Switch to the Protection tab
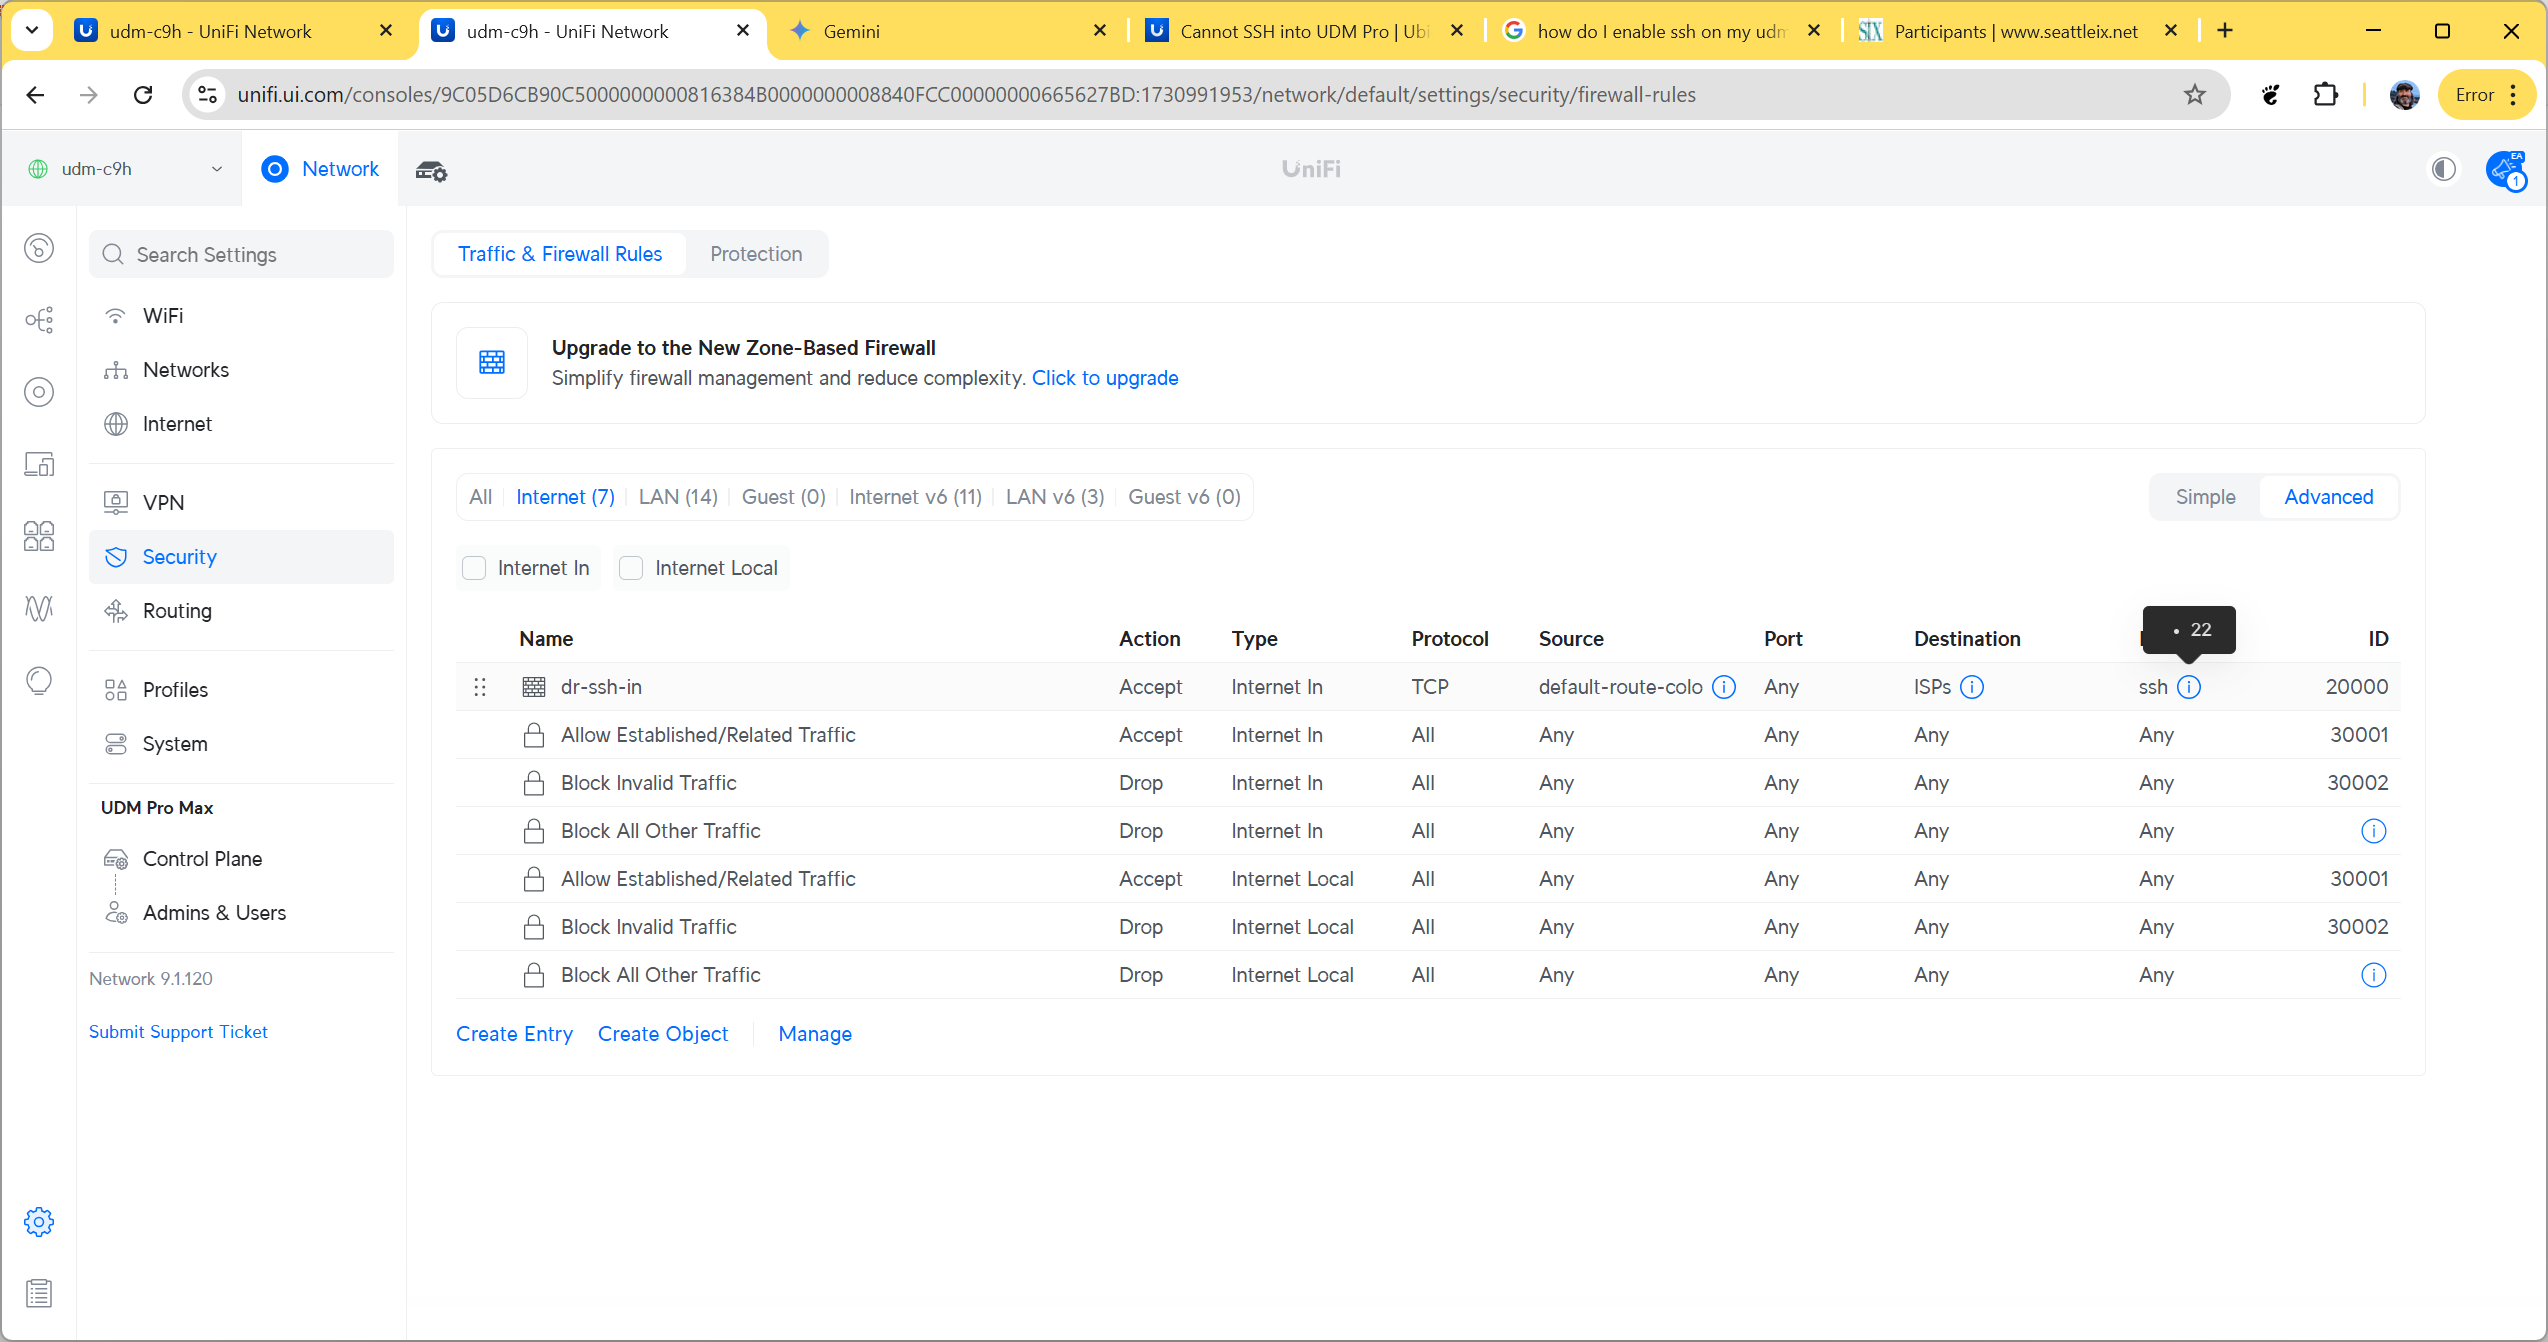The image size is (2548, 1342). 756,254
